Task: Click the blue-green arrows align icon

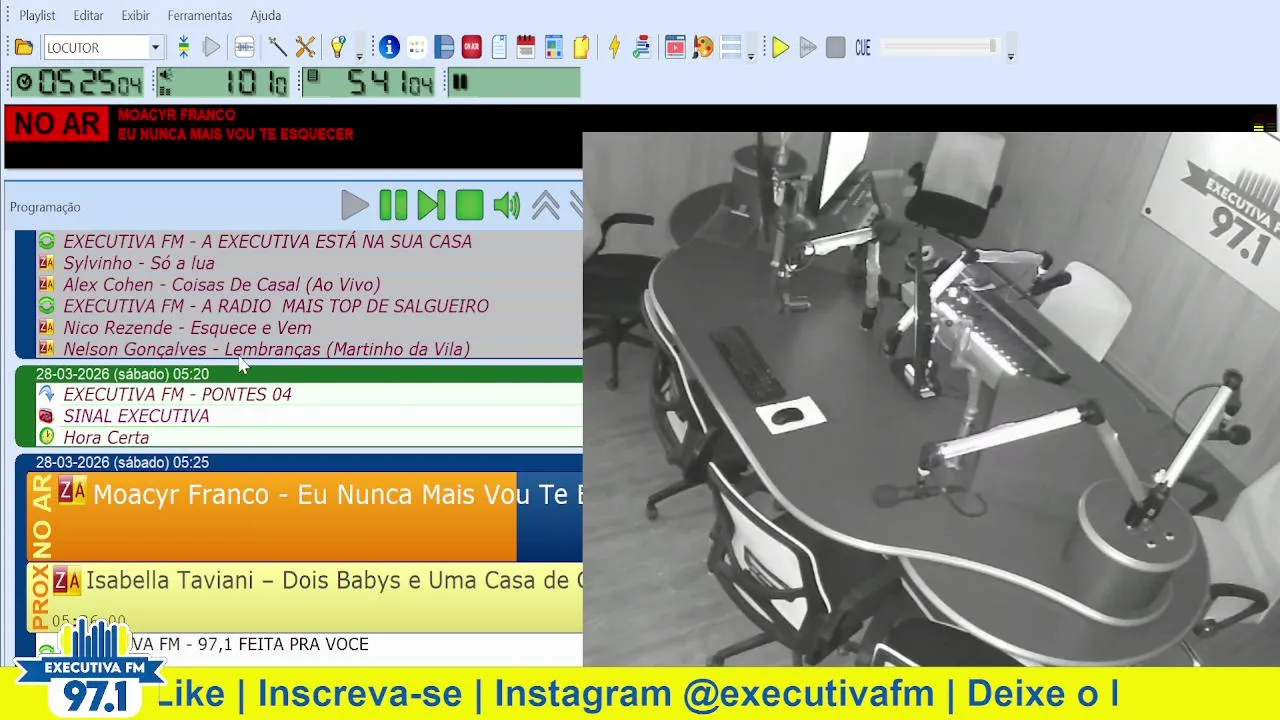Action: click(x=183, y=47)
